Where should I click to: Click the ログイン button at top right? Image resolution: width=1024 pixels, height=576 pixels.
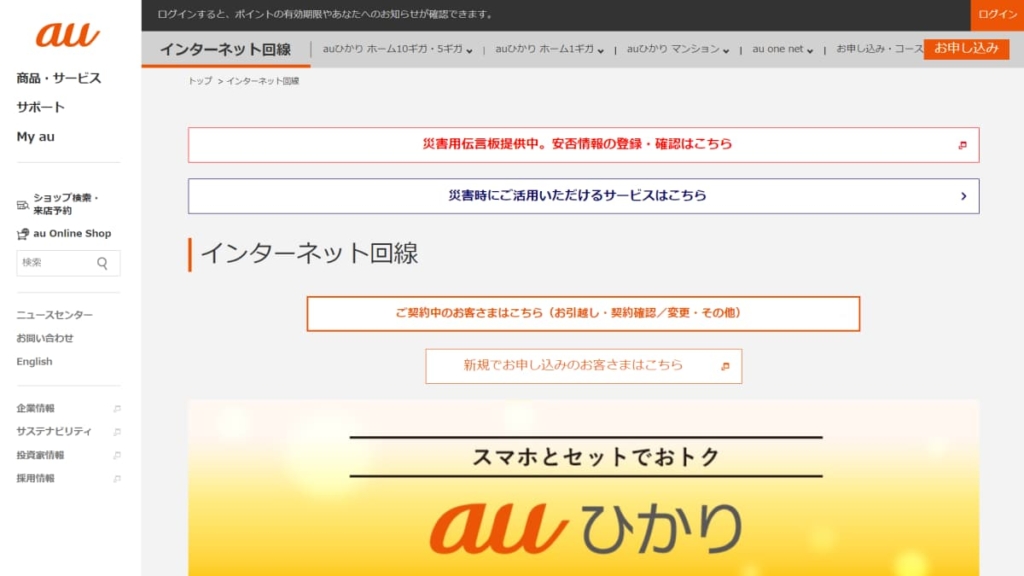coord(996,15)
